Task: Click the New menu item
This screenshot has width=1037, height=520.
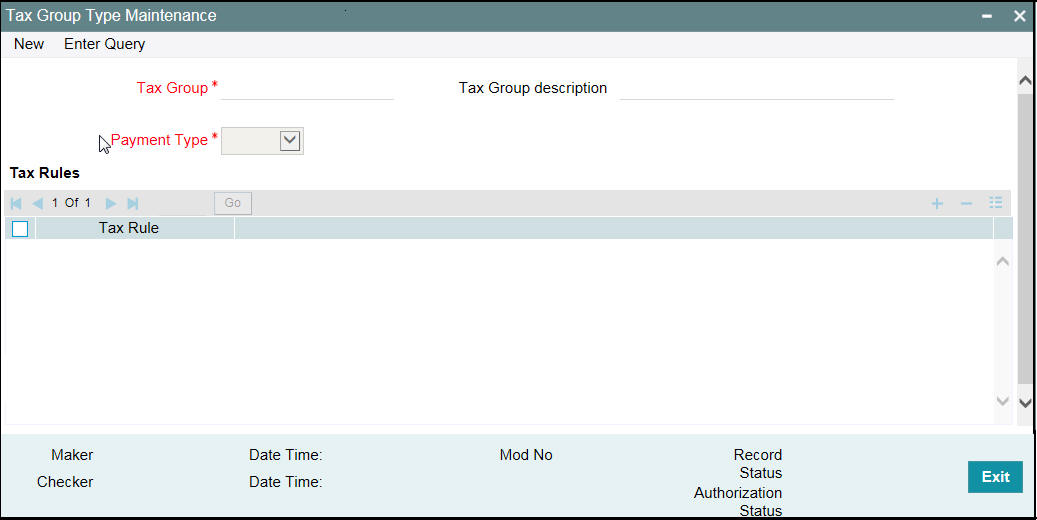Action: pos(29,44)
